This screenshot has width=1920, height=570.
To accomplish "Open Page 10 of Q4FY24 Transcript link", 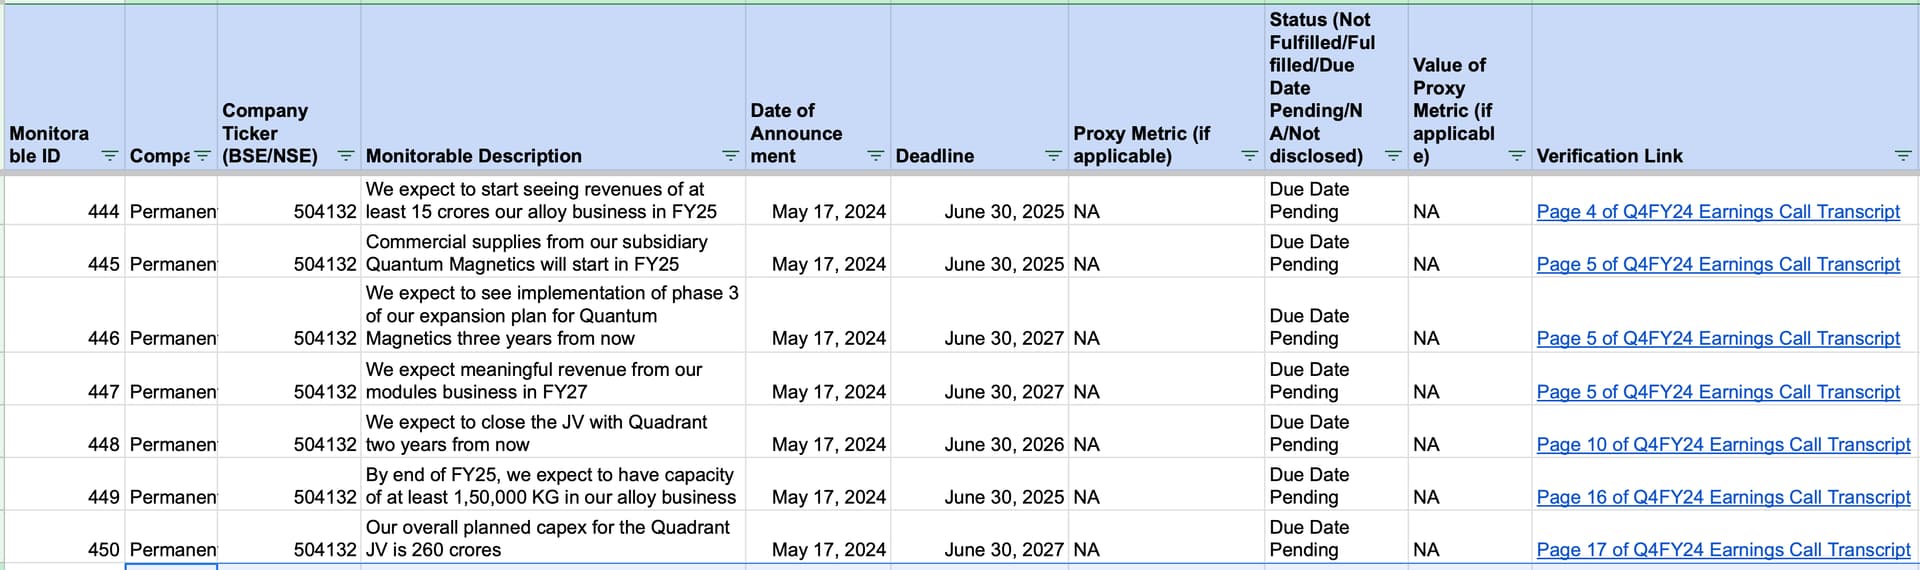I will pos(1722,445).
